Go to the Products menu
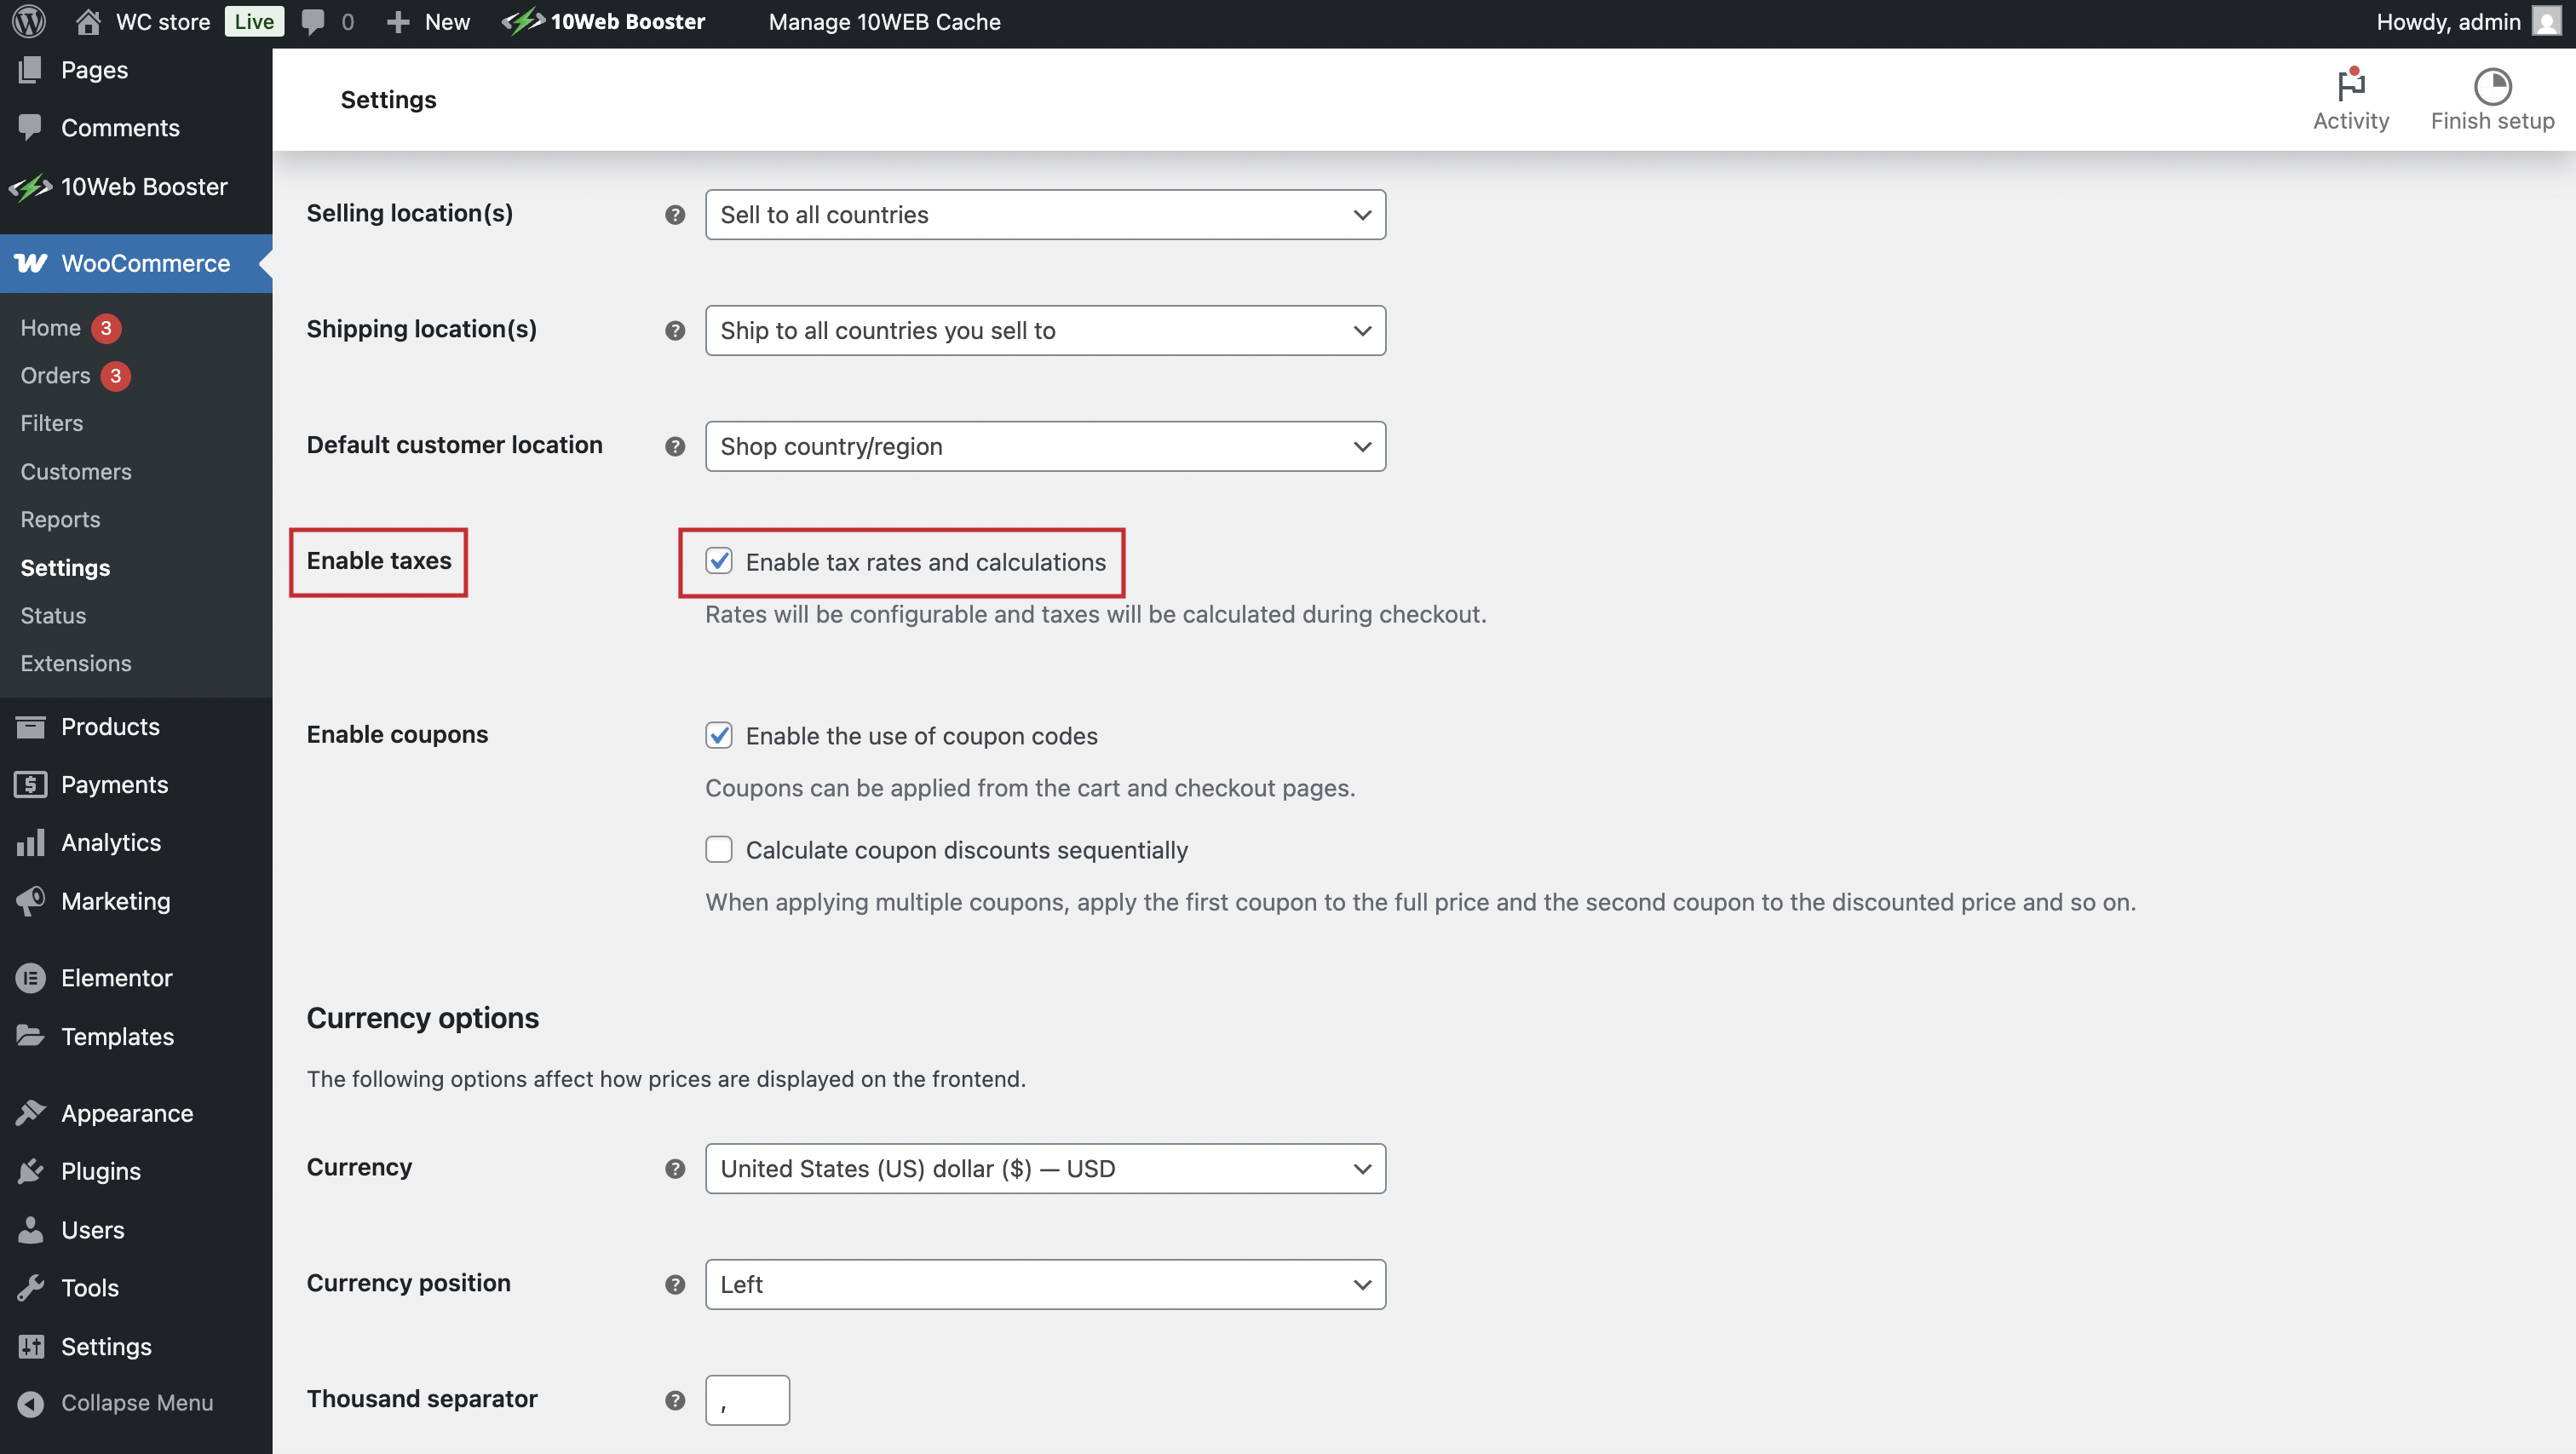 (110, 726)
